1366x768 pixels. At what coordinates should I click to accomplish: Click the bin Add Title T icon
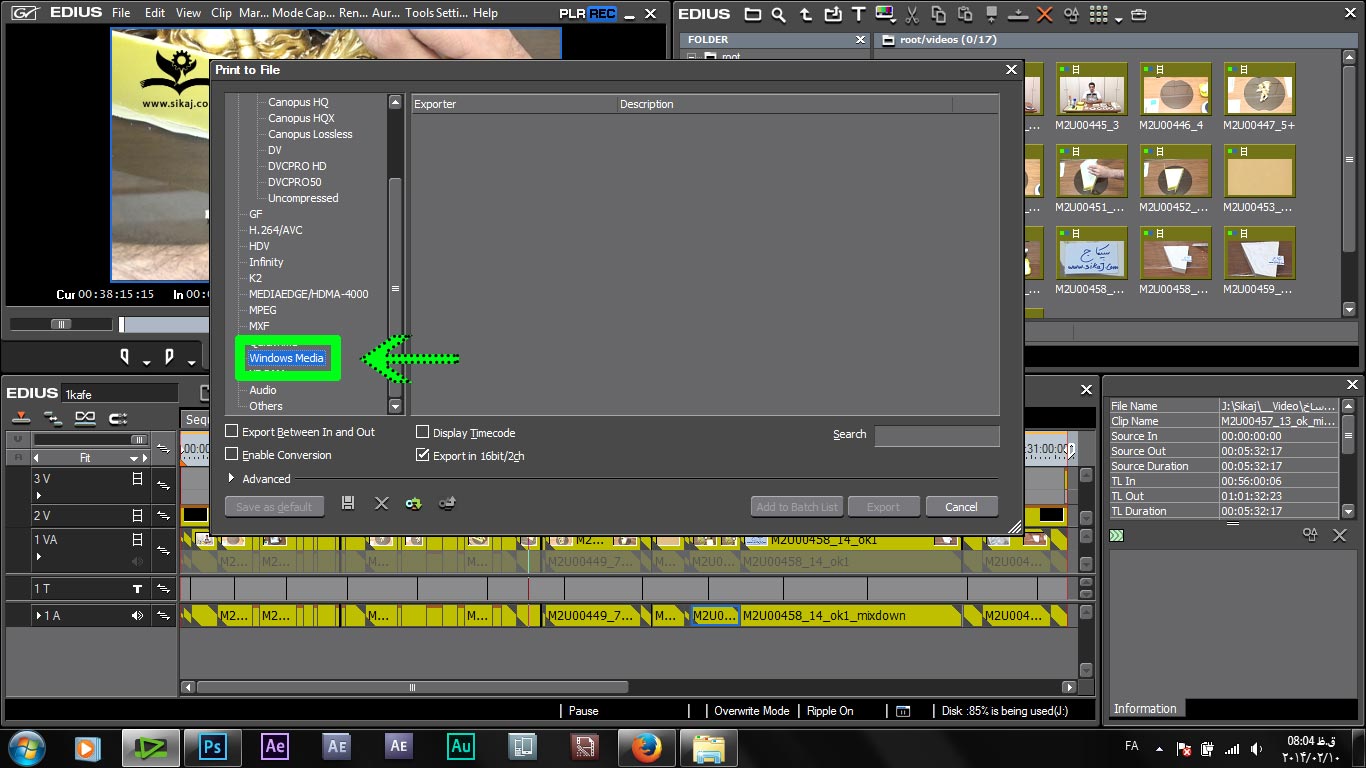coord(859,14)
